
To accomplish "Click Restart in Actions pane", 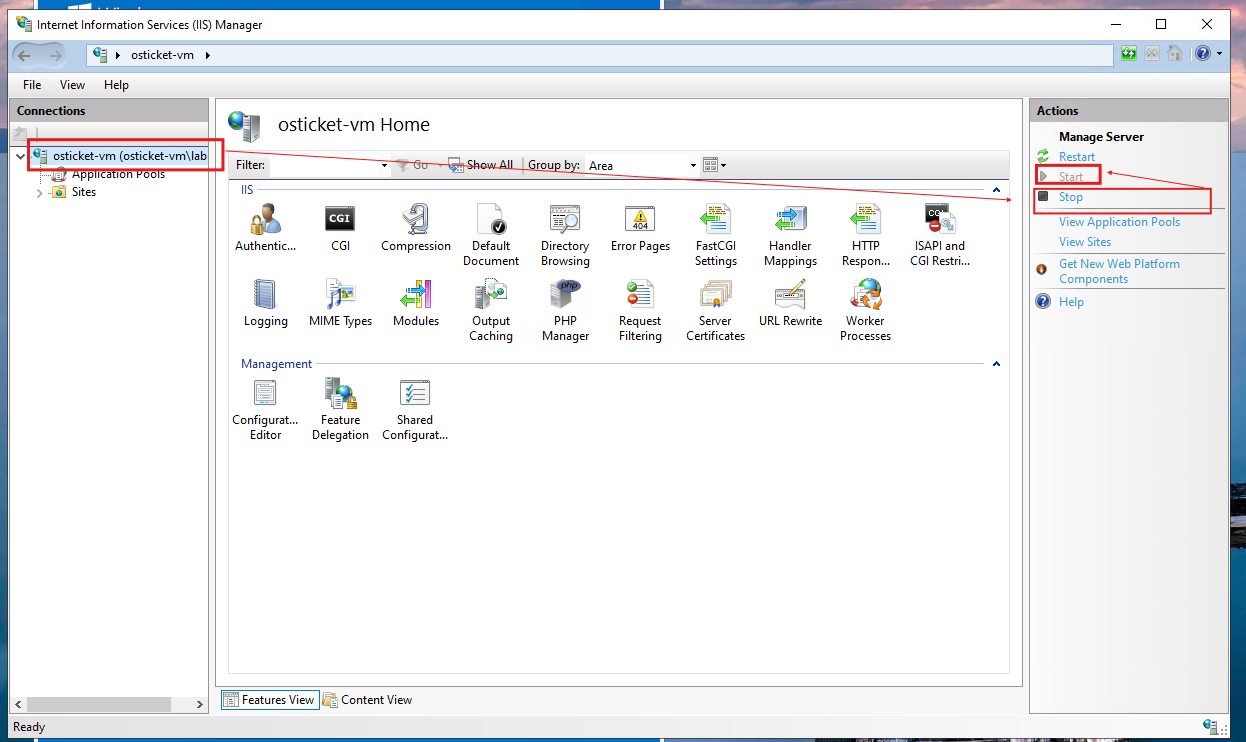I will (x=1076, y=157).
